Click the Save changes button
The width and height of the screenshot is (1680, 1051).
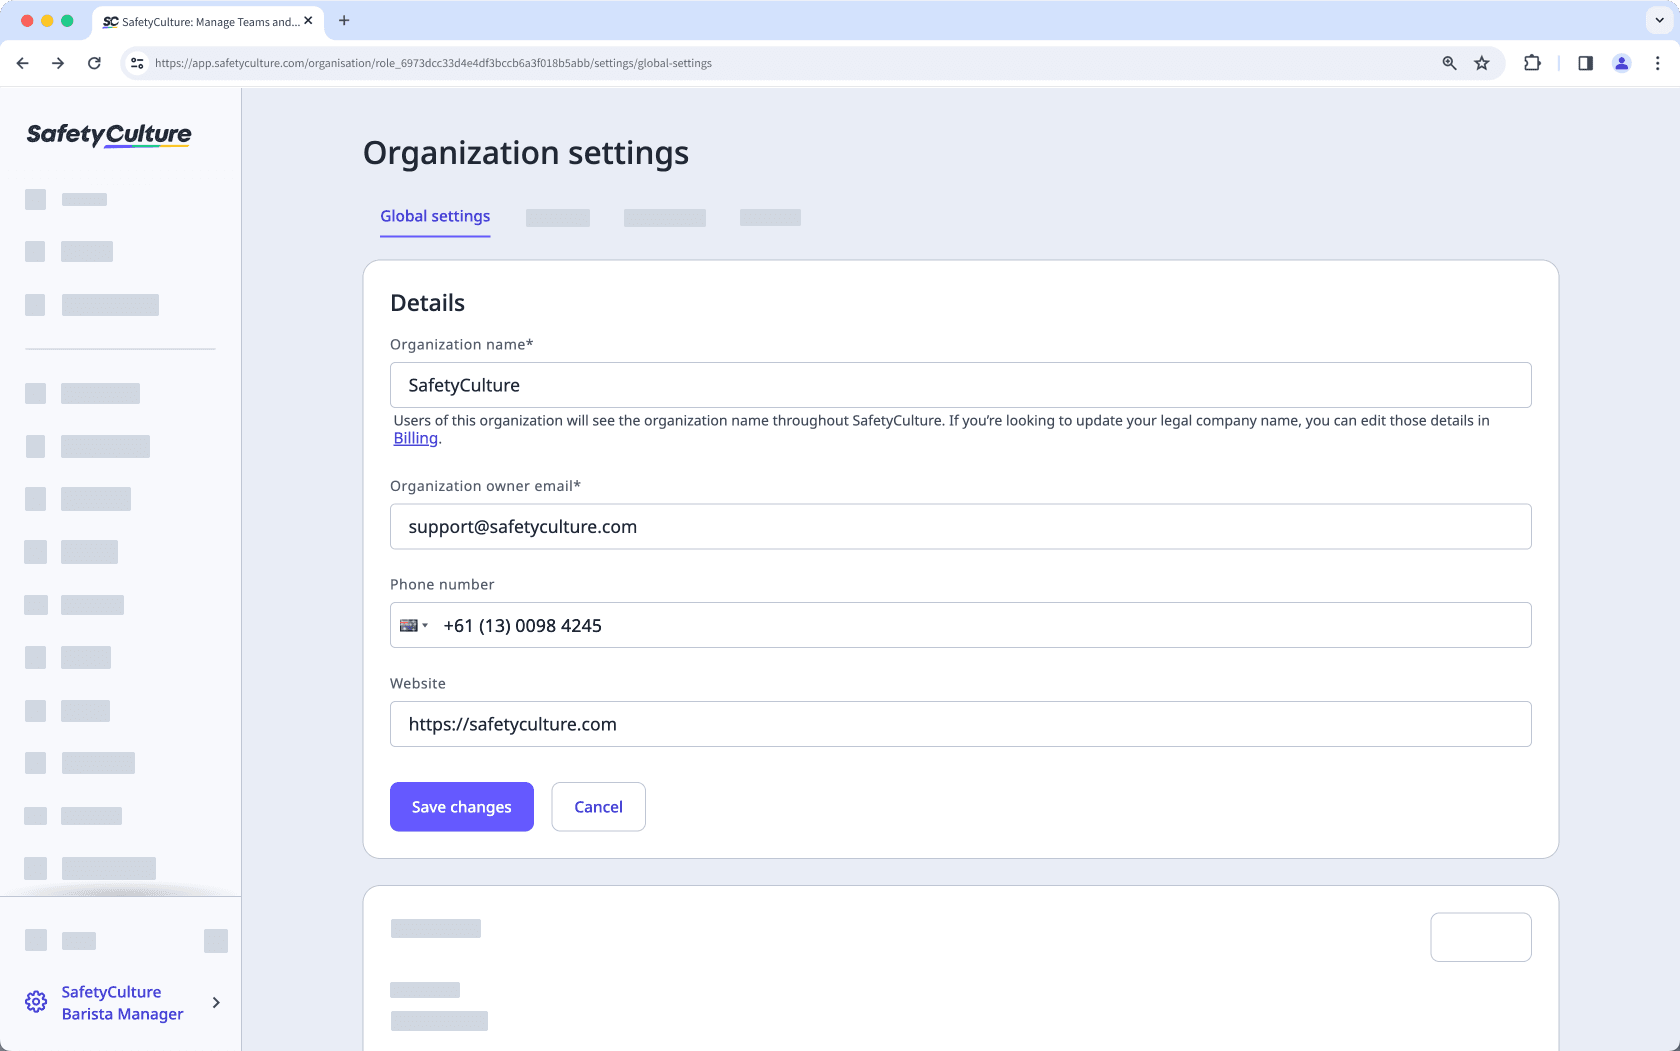[x=461, y=806]
